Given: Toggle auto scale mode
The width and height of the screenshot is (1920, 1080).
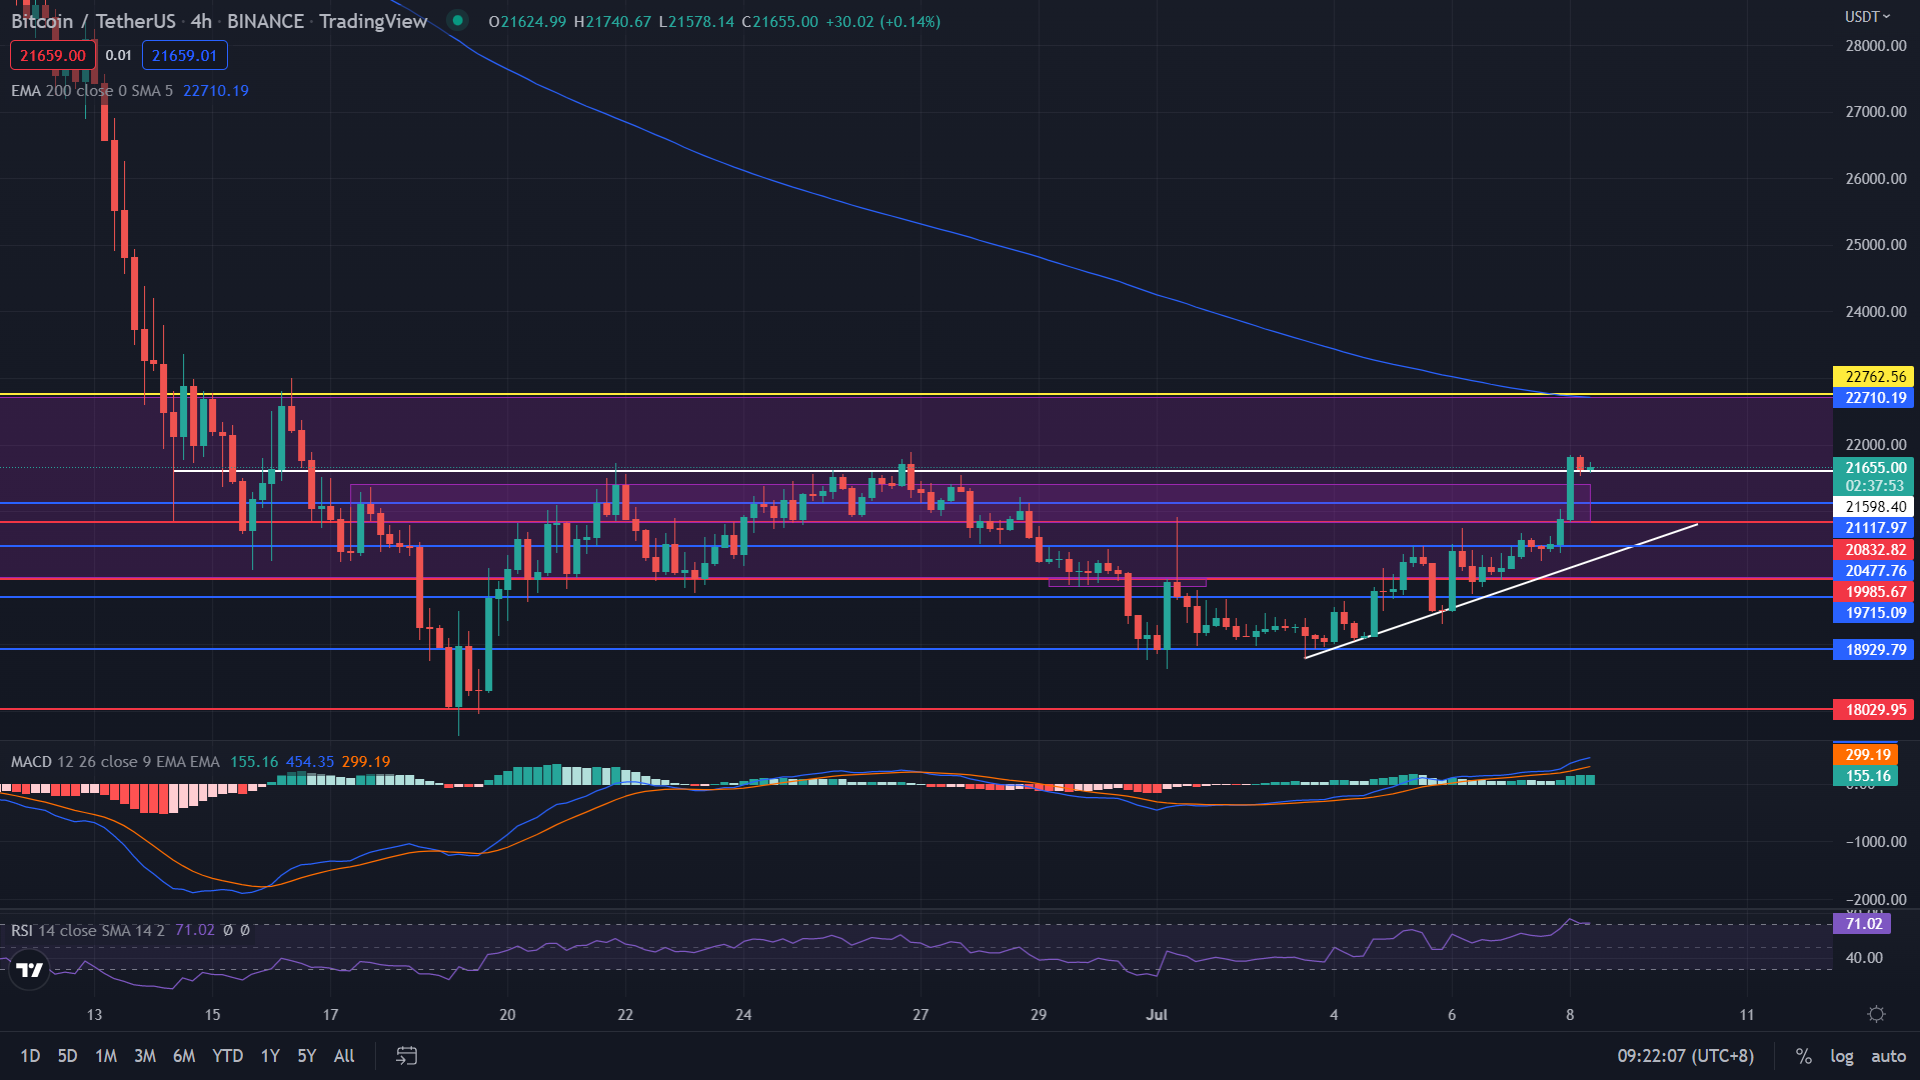Looking at the screenshot, I should pyautogui.click(x=1888, y=1055).
